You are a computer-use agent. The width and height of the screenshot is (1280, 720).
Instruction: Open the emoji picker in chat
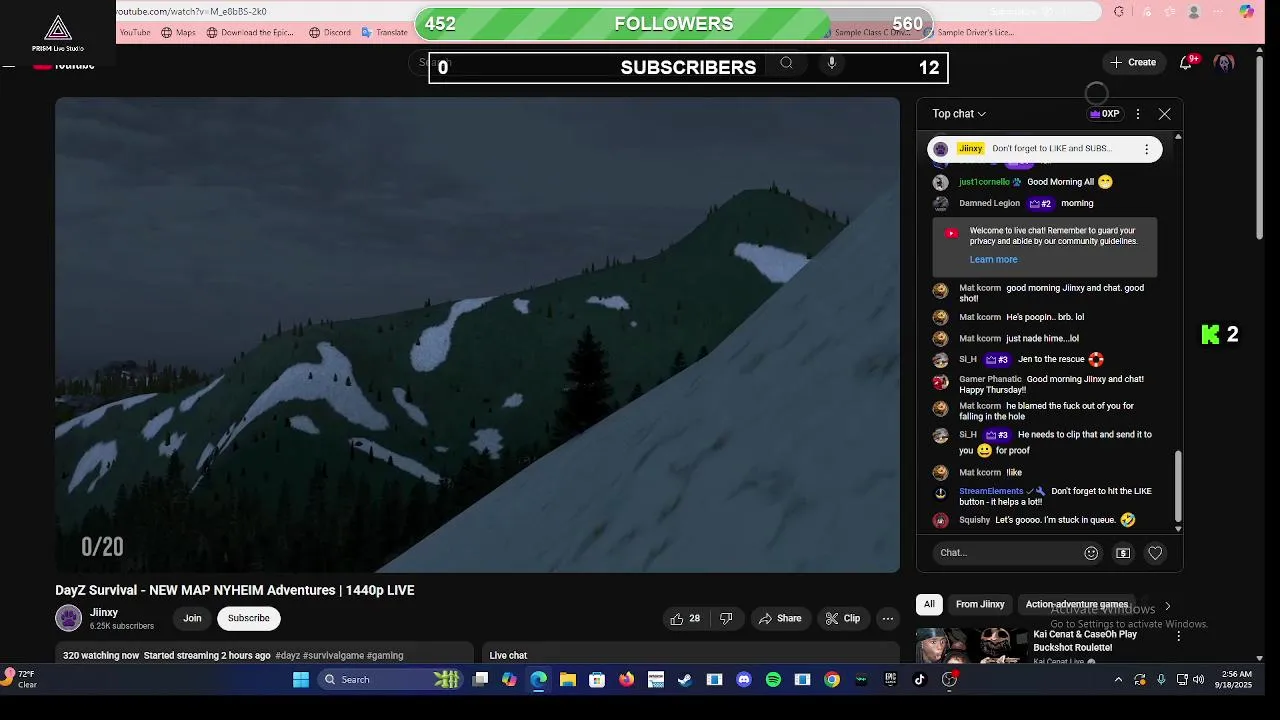coord(1091,553)
